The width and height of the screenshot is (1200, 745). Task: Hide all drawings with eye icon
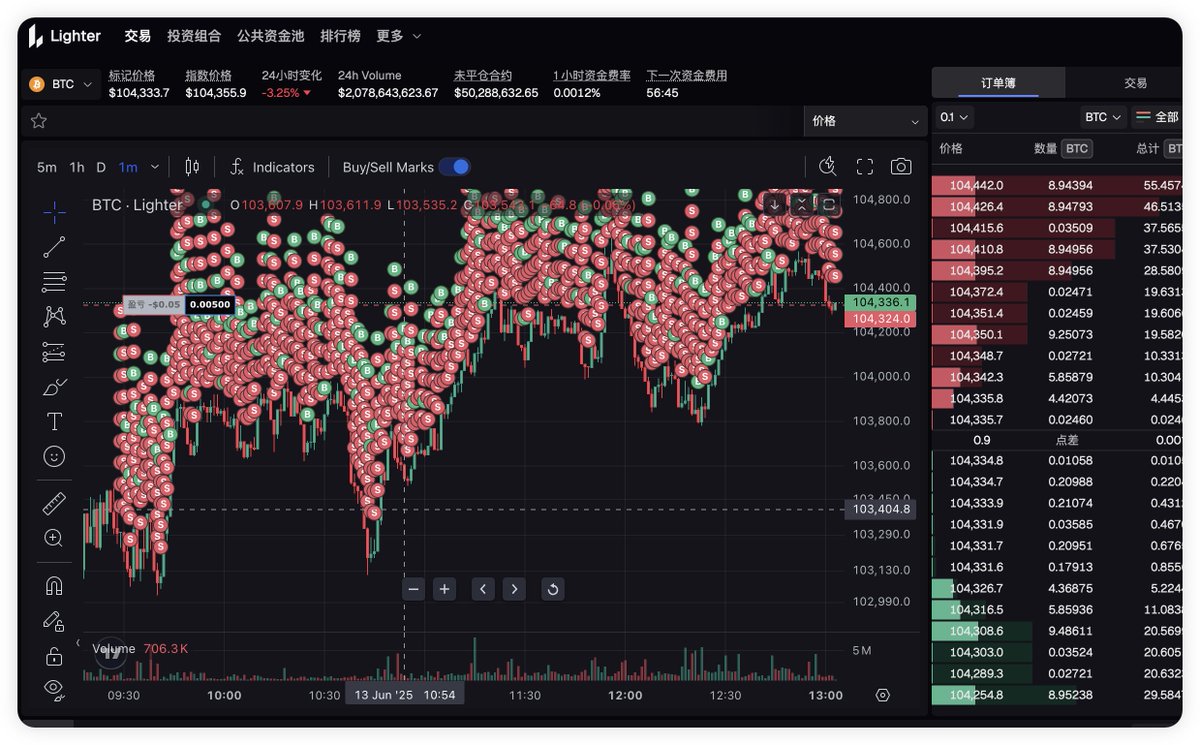[x=54, y=688]
